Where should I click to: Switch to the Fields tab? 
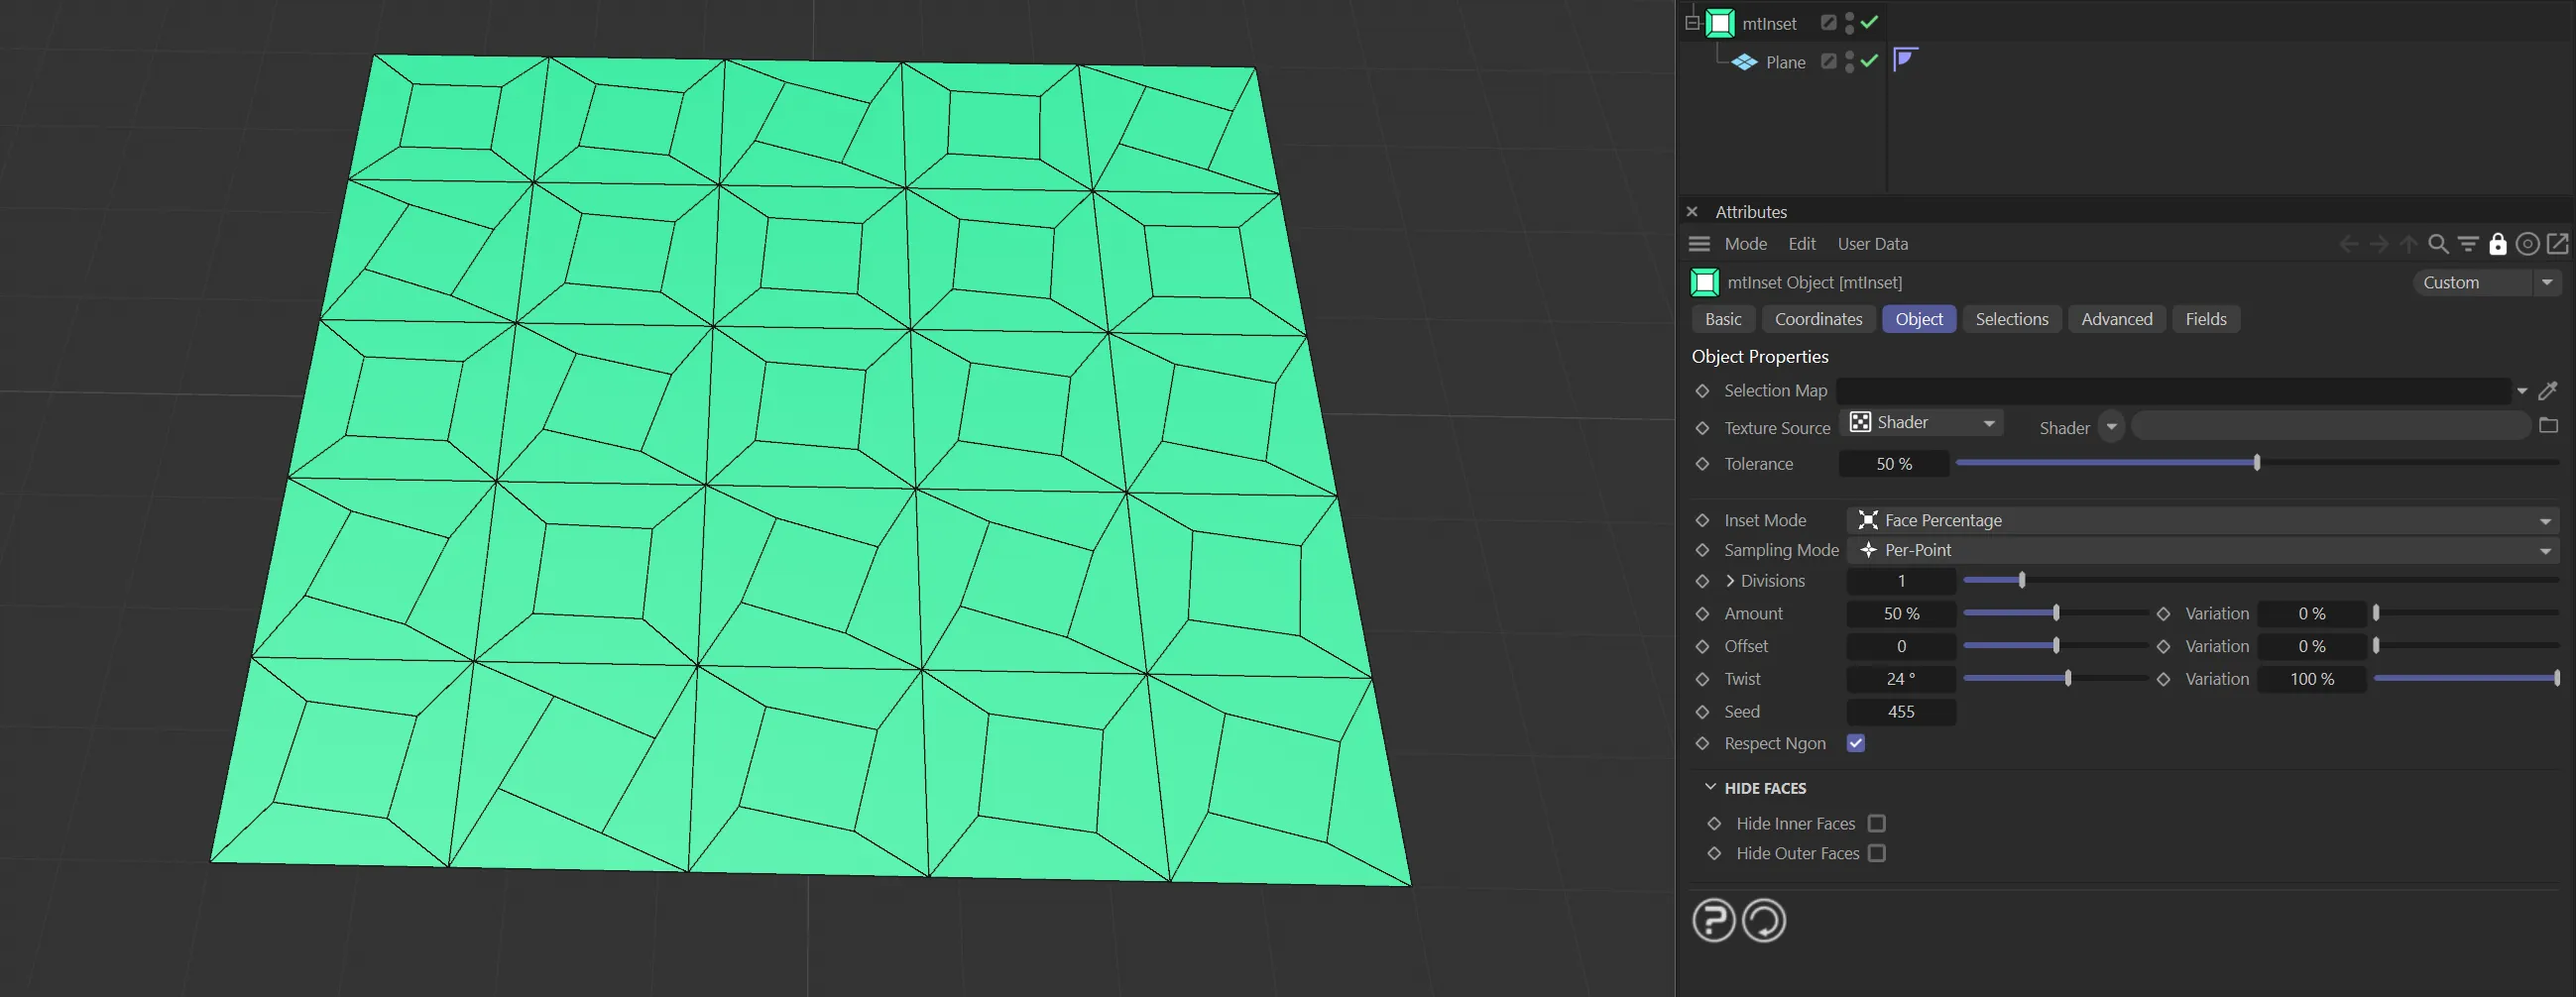(2205, 319)
